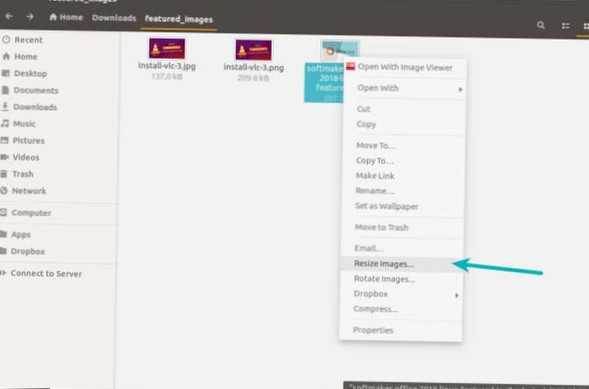The width and height of the screenshot is (589, 389).
Task: Expand the Open With submenu arrow
Action: point(460,89)
